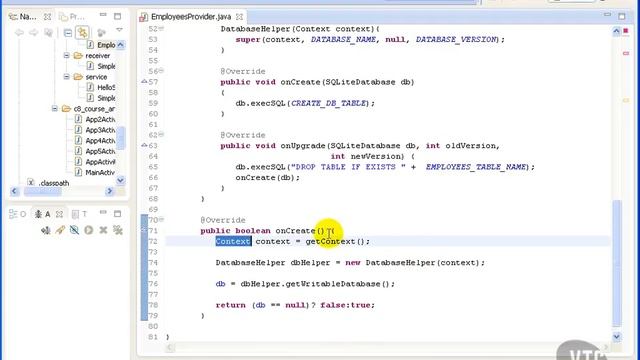Screen dimensions: 640x360
Task: Maximize the Ant view panel
Action: [x=118, y=213]
